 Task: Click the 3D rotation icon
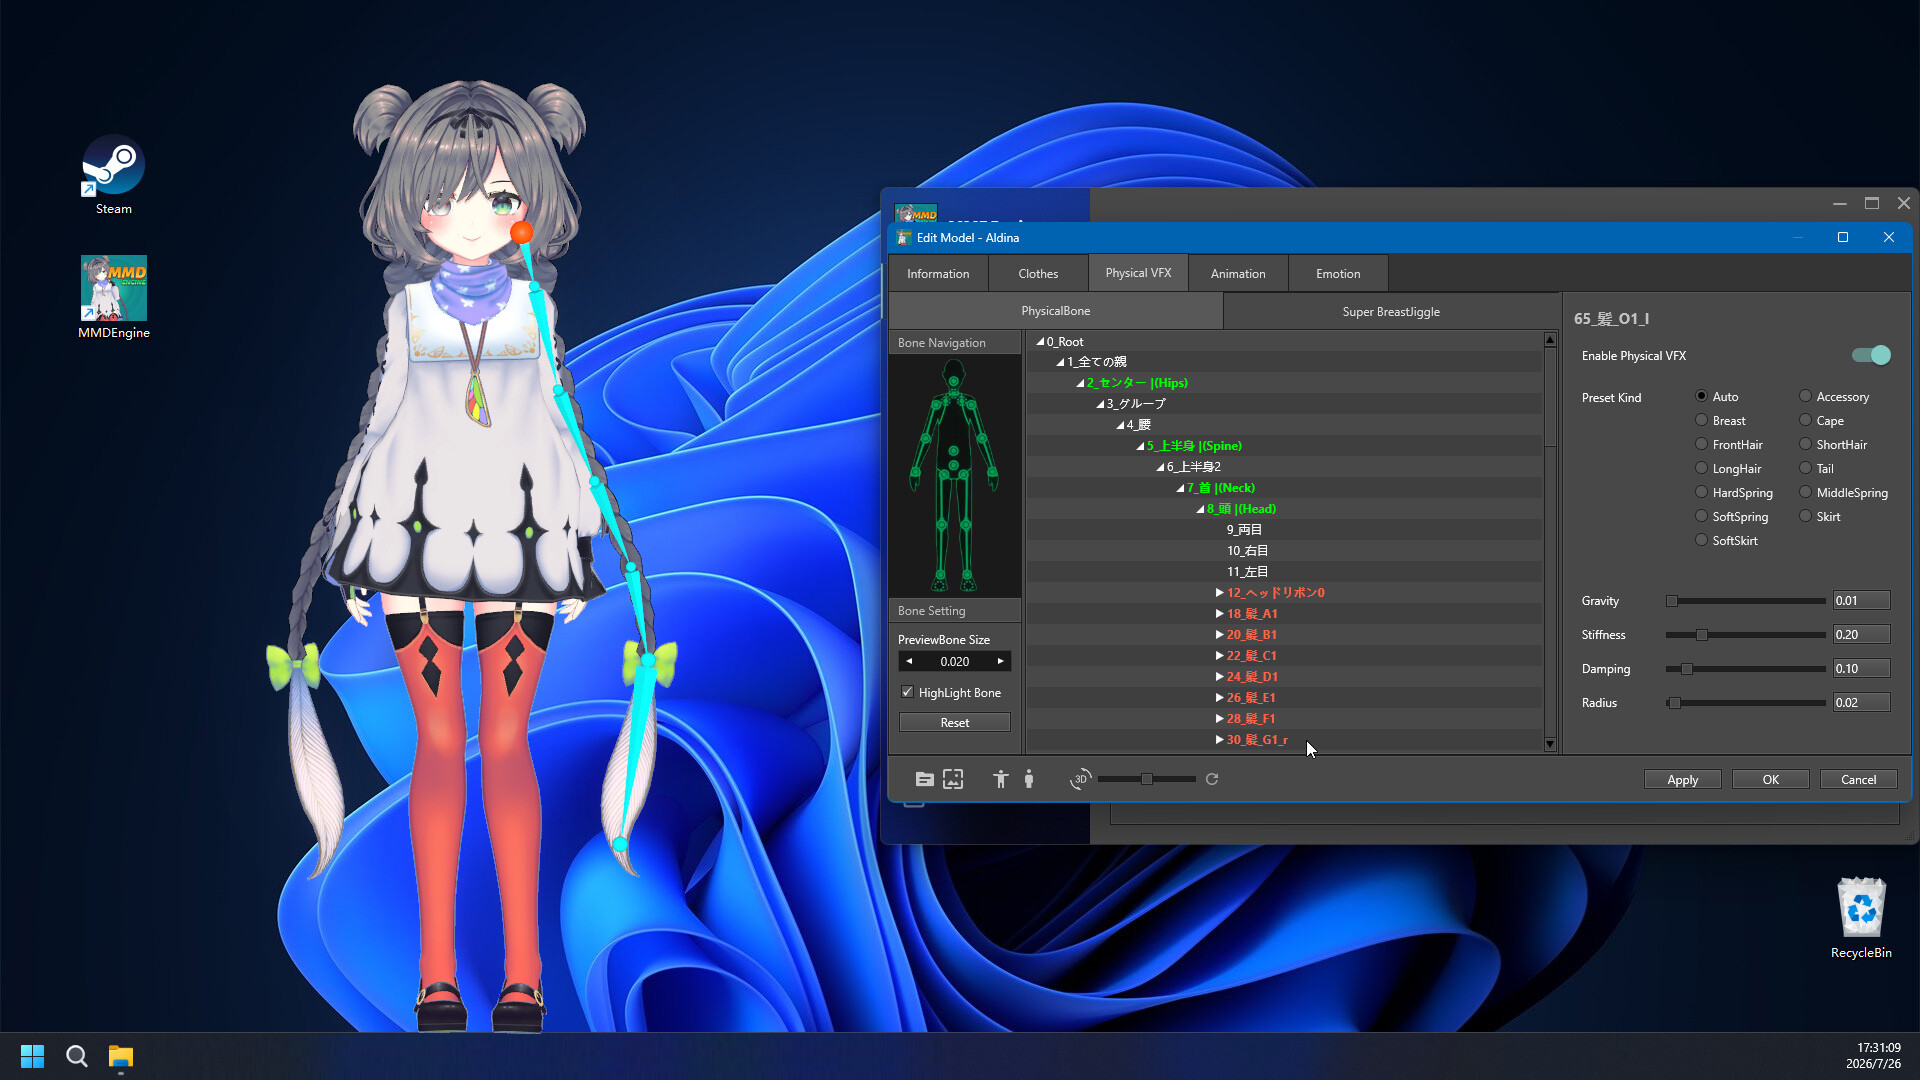coord(1080,779)
